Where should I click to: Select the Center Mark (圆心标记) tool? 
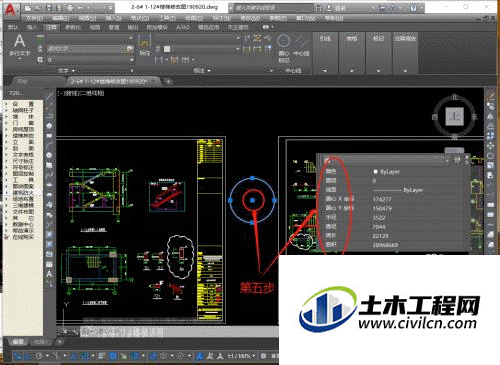[x=284, y=48]
